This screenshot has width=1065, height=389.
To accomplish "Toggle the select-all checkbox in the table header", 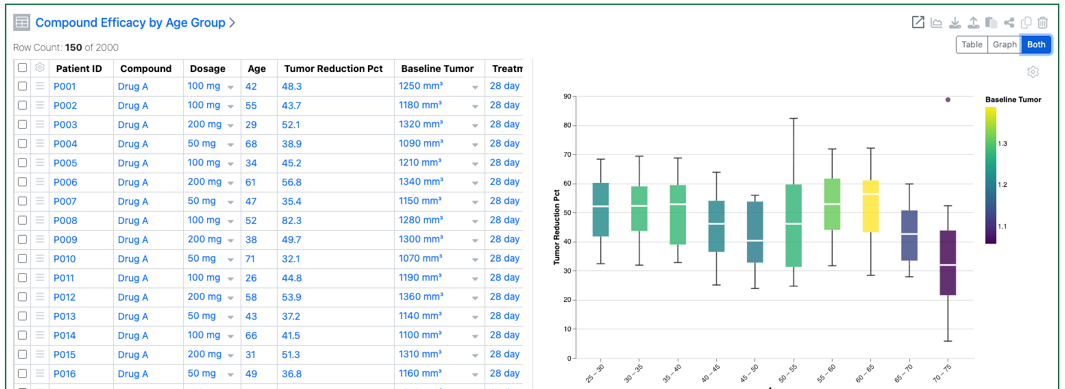I will tap(22, 68).
